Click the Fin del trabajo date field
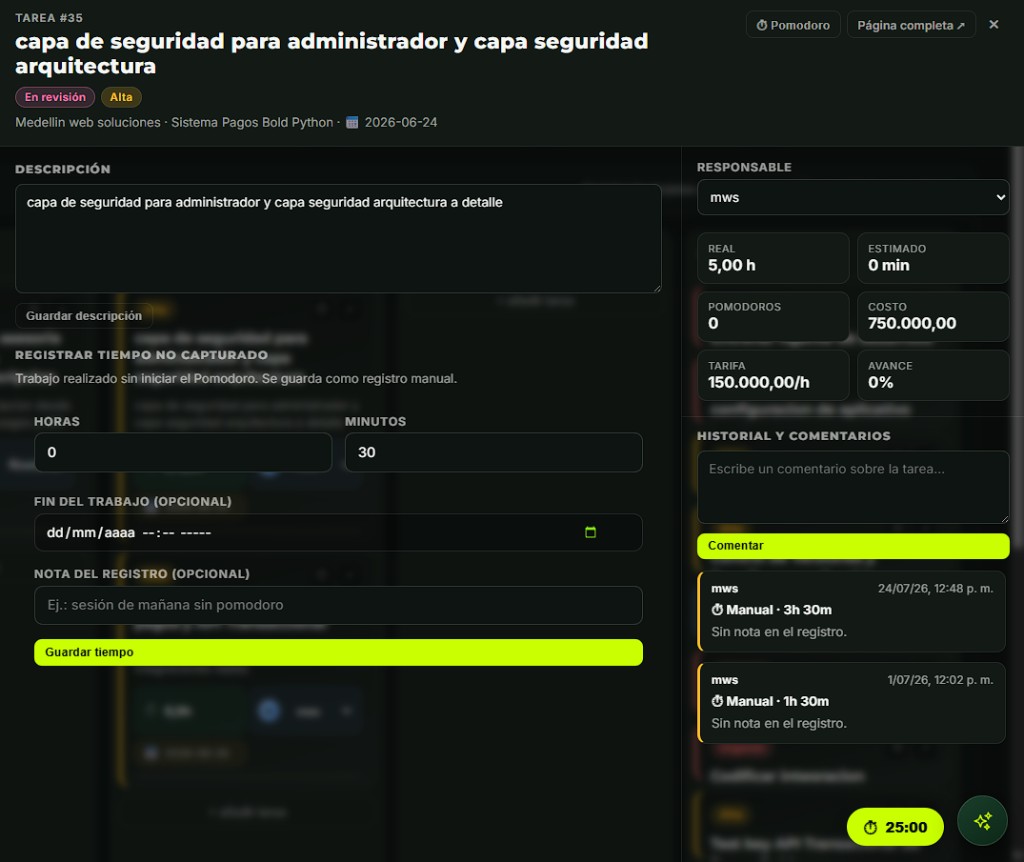 click(x=338, y=532)
